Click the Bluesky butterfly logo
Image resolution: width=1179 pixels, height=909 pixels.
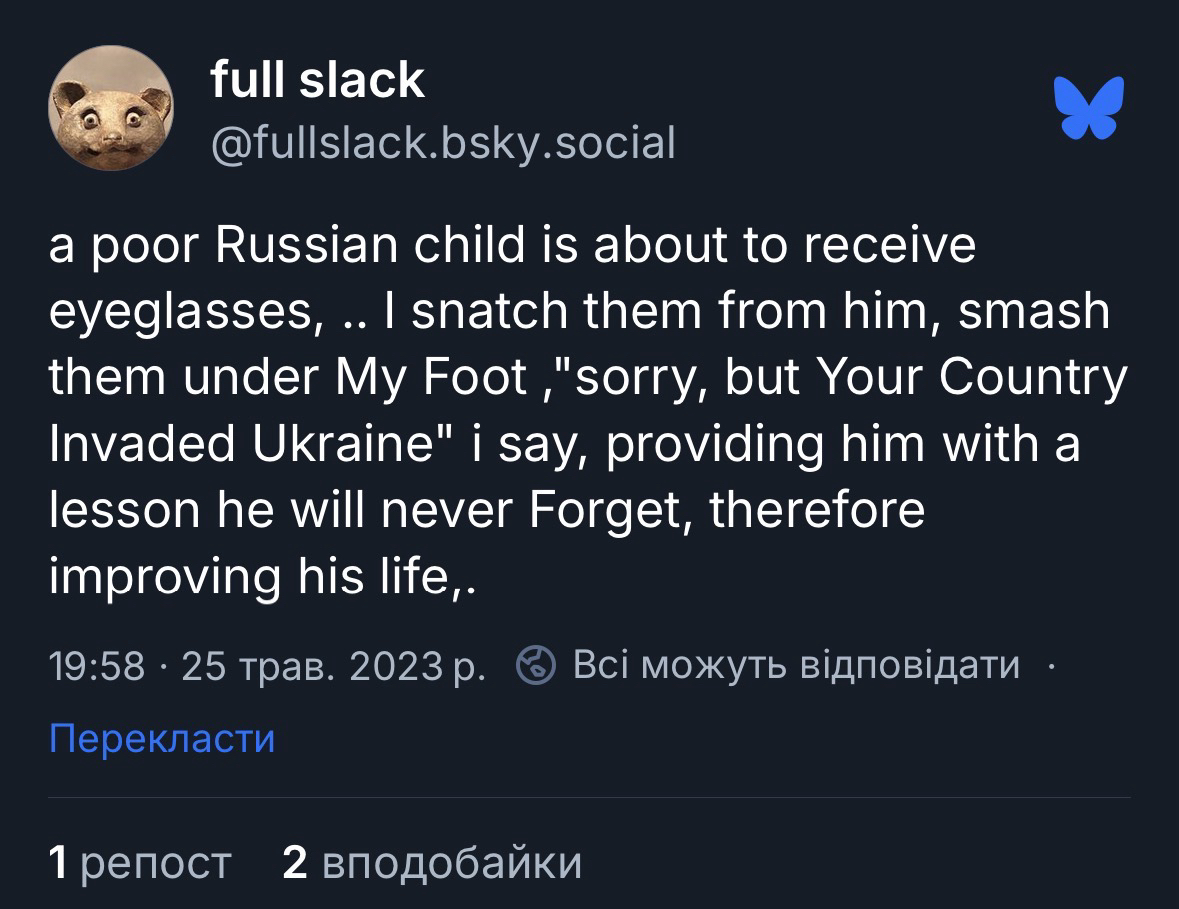point(1089,107)
